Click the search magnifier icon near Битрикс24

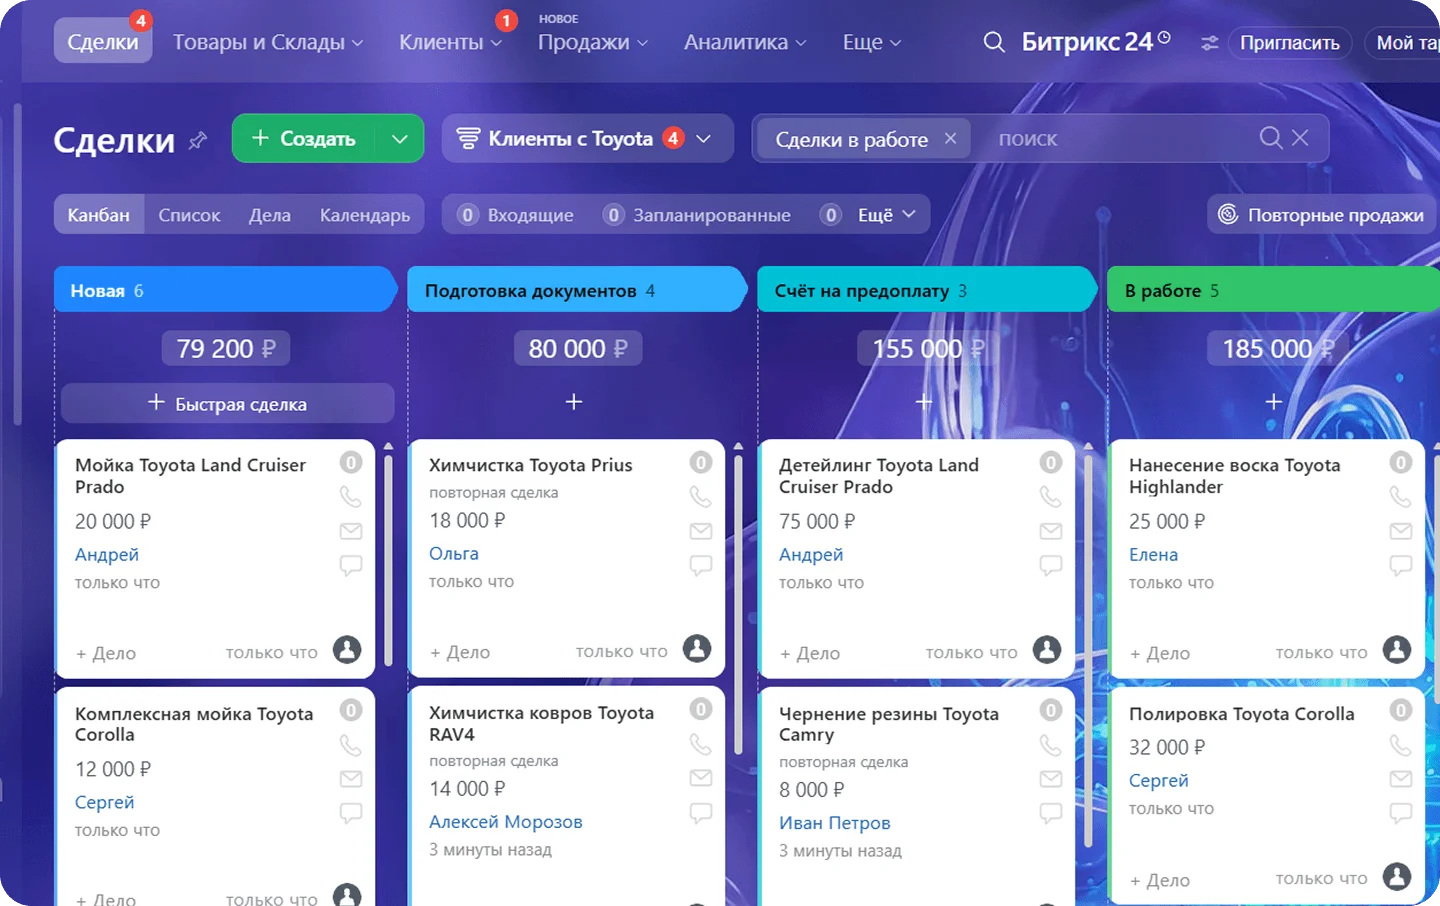tap(994, 42)
